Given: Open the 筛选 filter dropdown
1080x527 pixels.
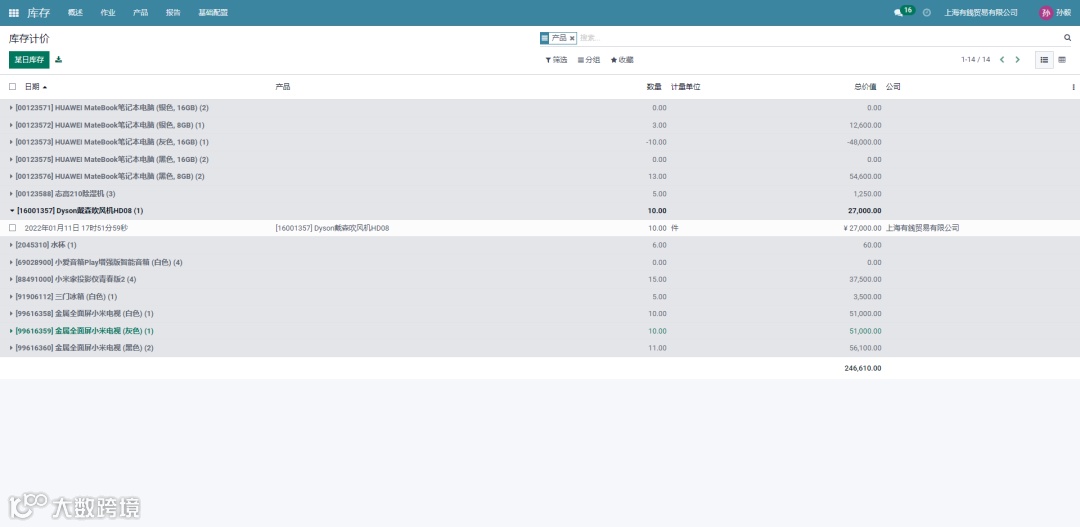Looking at the screenshot, I should tap(557, 60).
